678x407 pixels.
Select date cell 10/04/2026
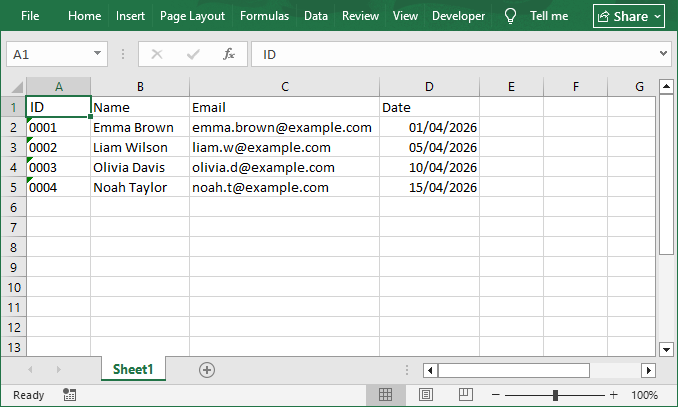[x=429, y=167]
